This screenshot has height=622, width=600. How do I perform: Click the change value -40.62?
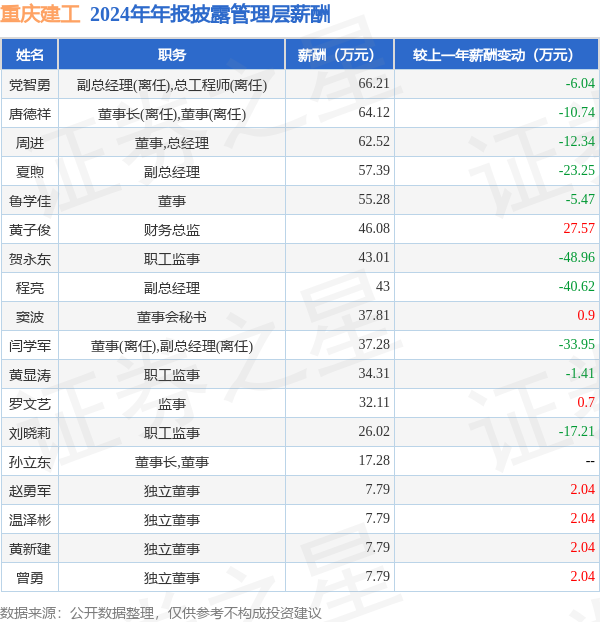[577, 286]
